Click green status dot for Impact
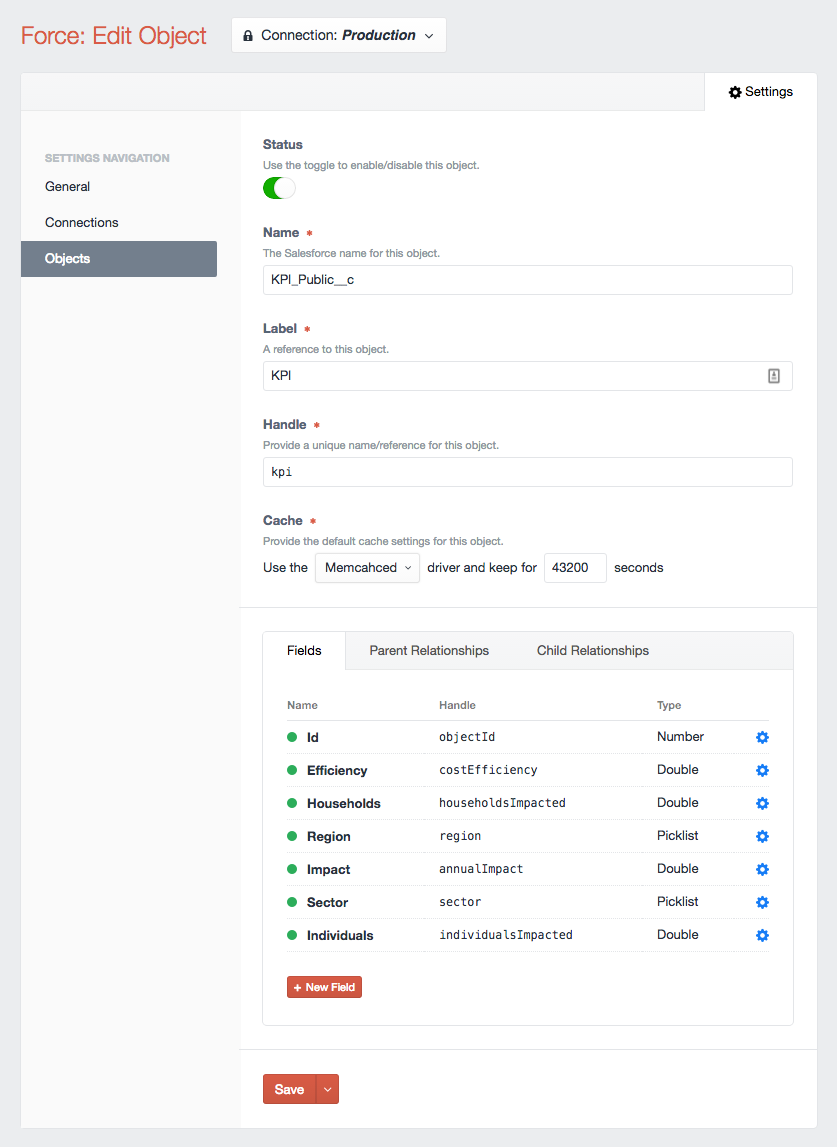This screenshot has height=1147, width=837. [x=292, y=868]
